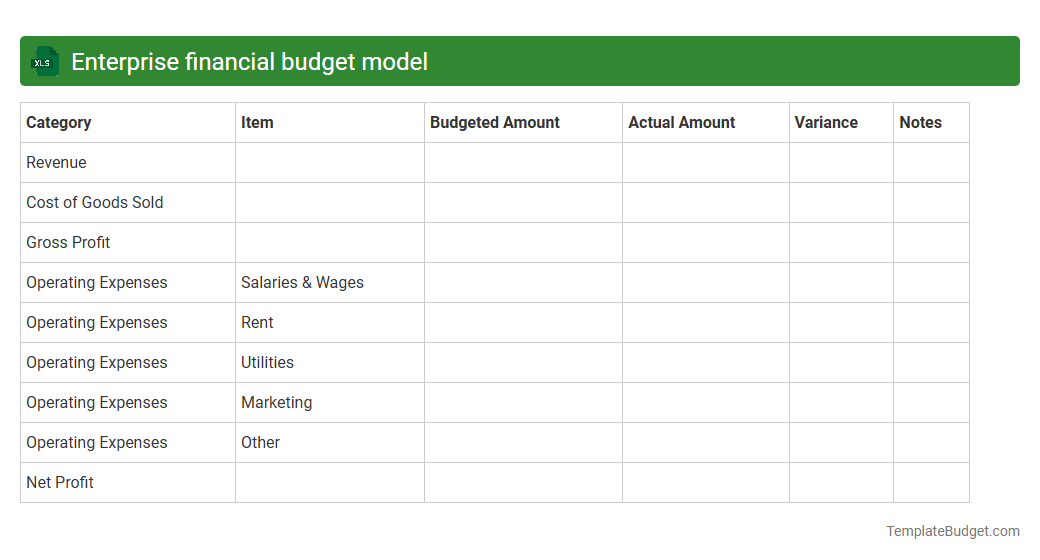The width and height of the screenshot is (1040, 560).
Task: Click the empty Item cell for Revenue
Action: [x=330, y=163]
